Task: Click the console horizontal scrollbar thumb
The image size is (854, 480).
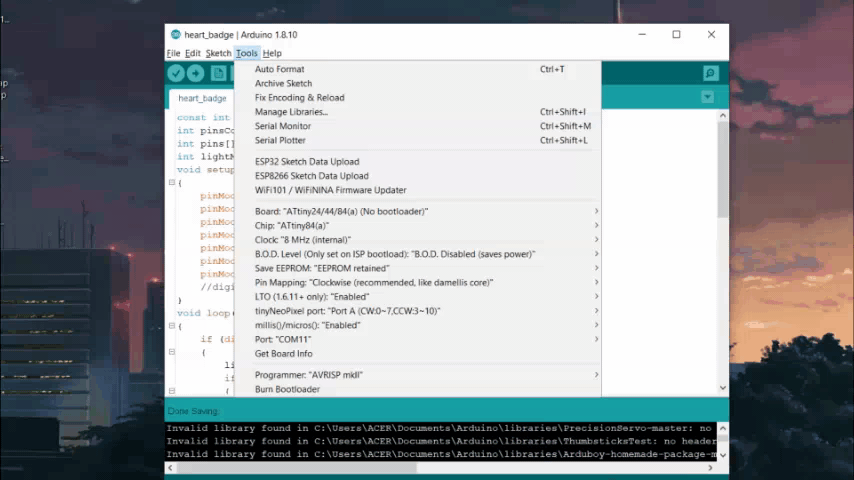Action: pyautogui.click(x=297, y=468)
